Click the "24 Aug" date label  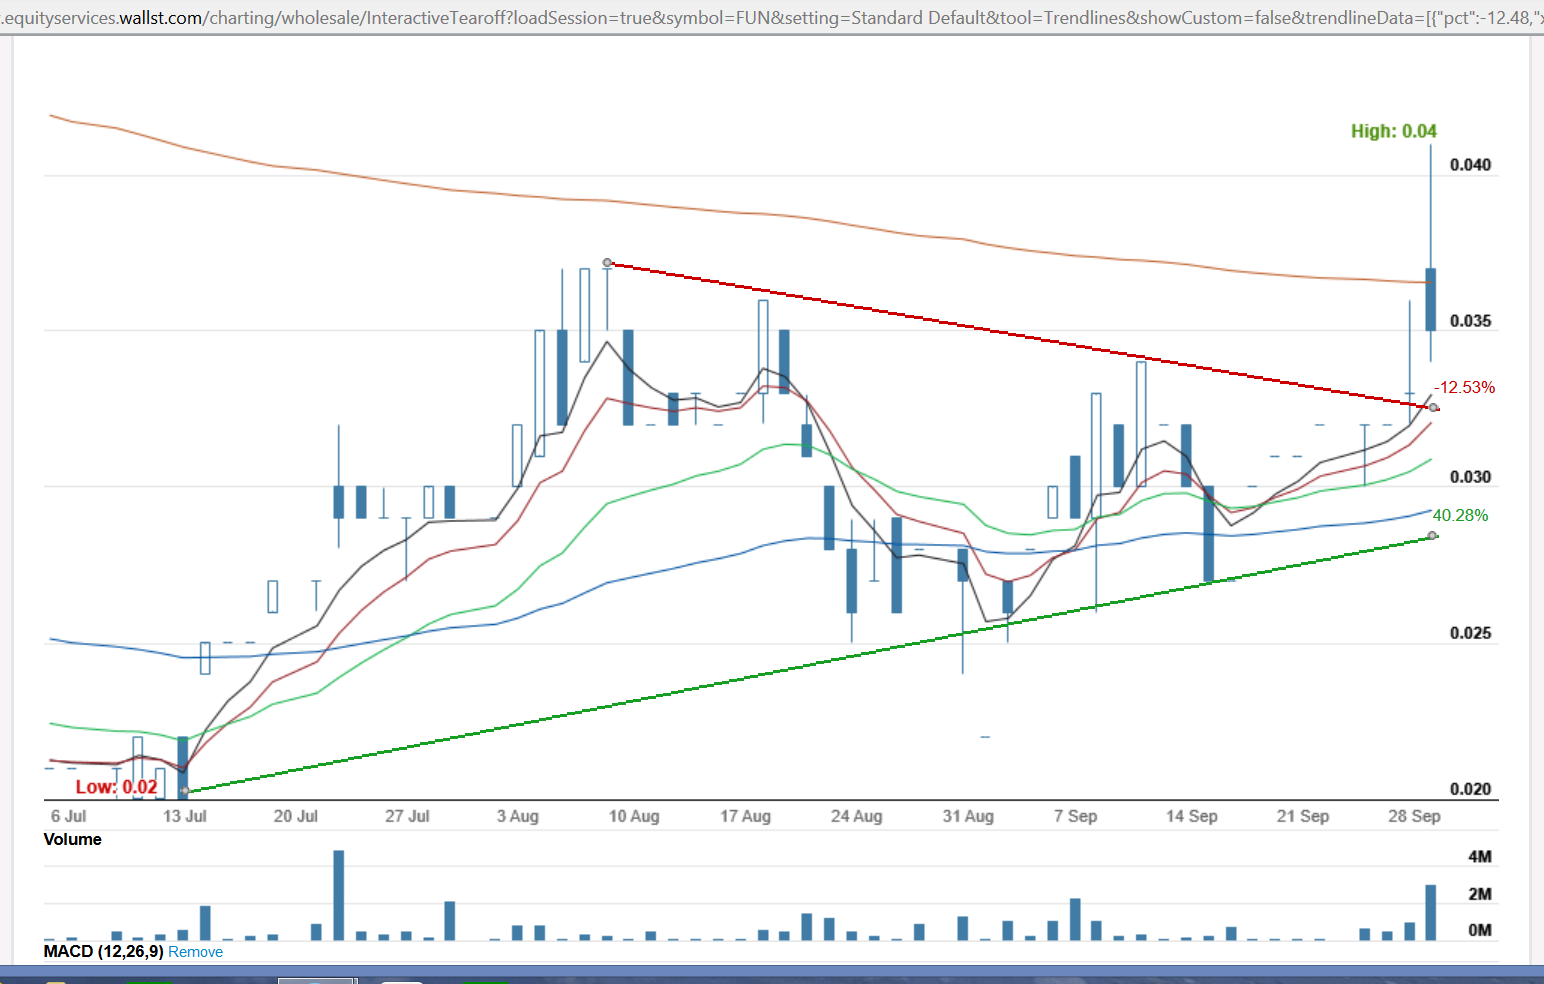tap(856, 816)
